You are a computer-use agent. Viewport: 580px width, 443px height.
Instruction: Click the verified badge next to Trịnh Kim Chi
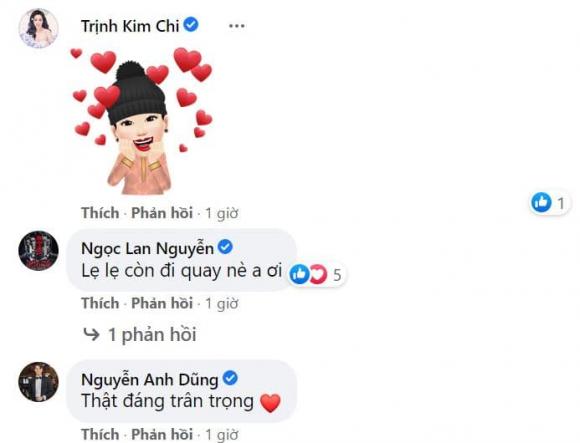click(x=191, y=25)
